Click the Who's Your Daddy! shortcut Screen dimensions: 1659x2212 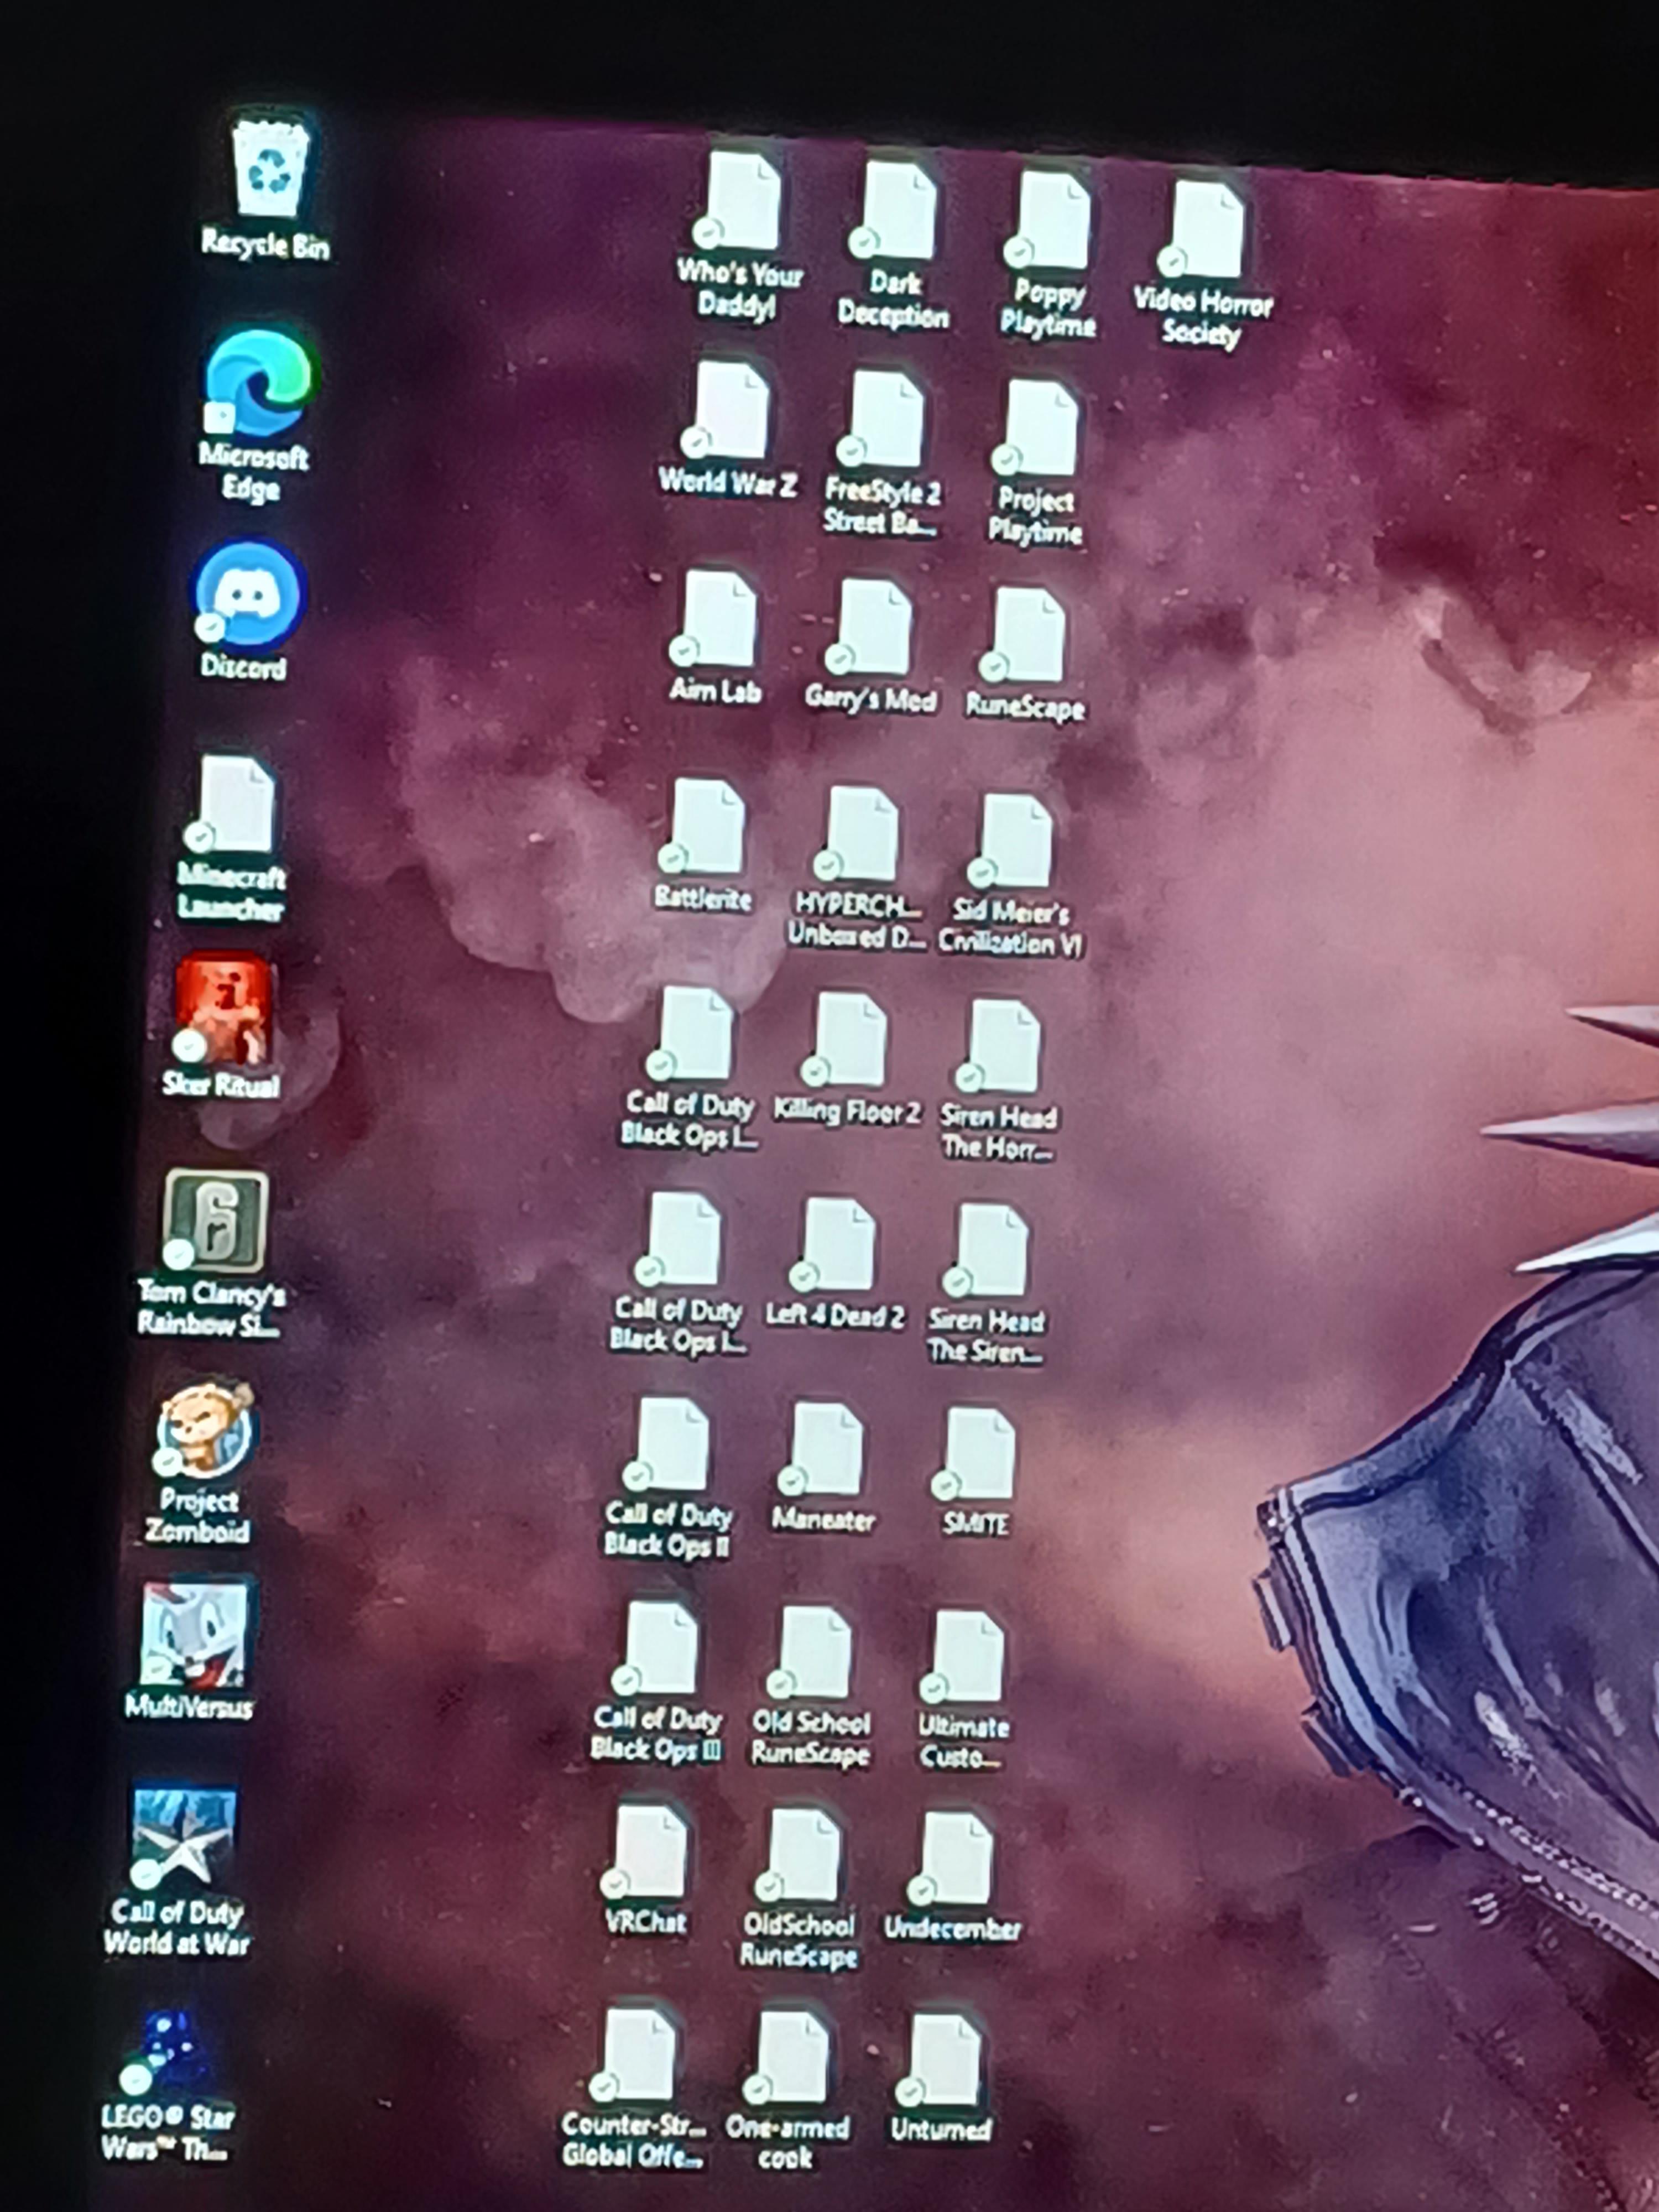coord(740,235)
